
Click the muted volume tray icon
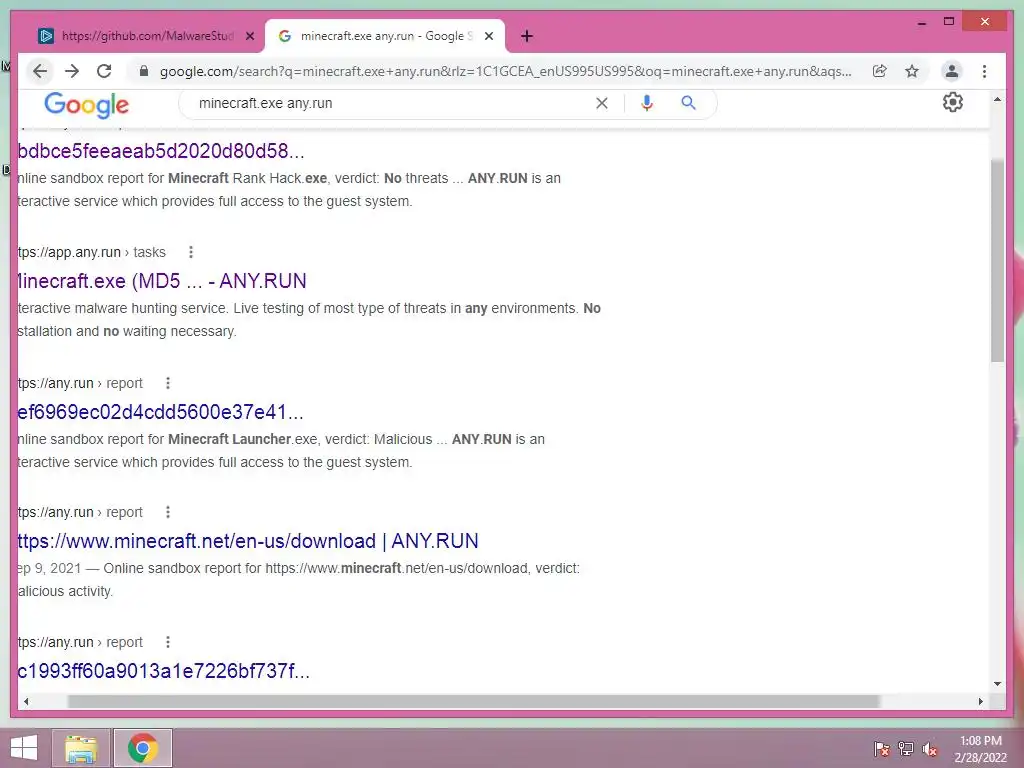pos(930,749)
